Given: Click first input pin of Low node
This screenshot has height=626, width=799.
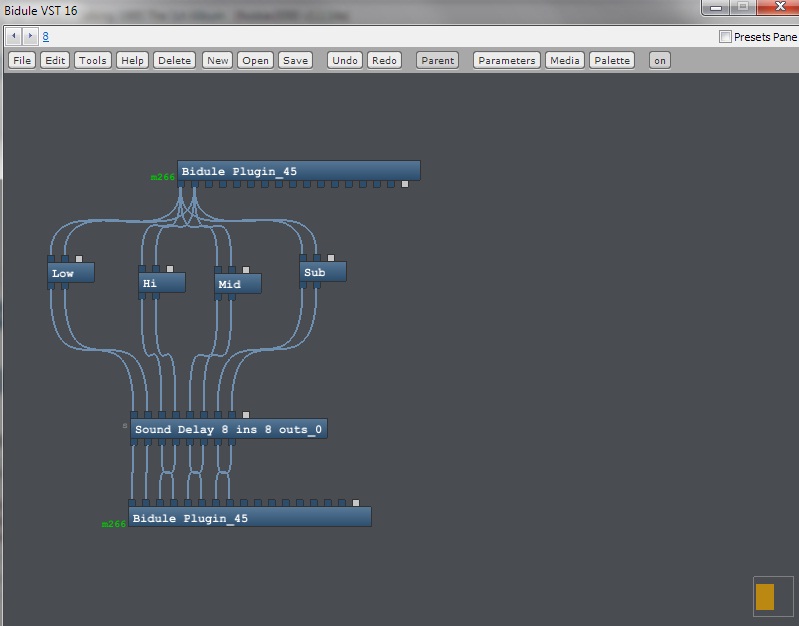Looking at the screenshot, I should pyautogui.click(x=51, y=259).
